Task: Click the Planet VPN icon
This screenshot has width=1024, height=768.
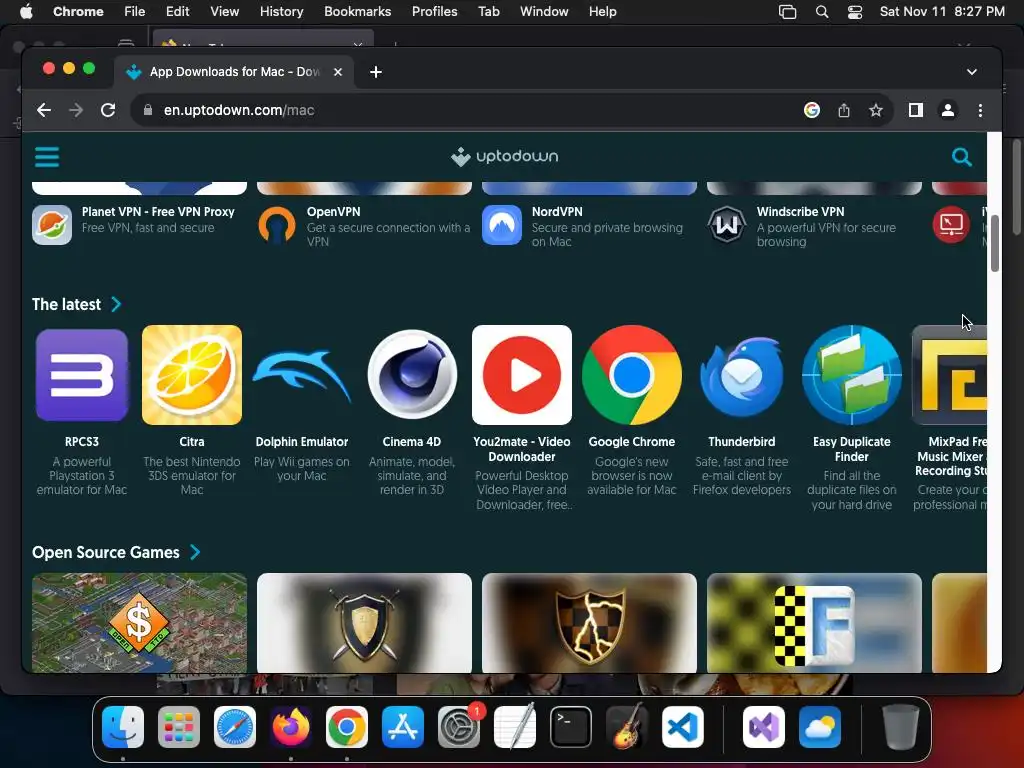Action: tap(52, 225)
